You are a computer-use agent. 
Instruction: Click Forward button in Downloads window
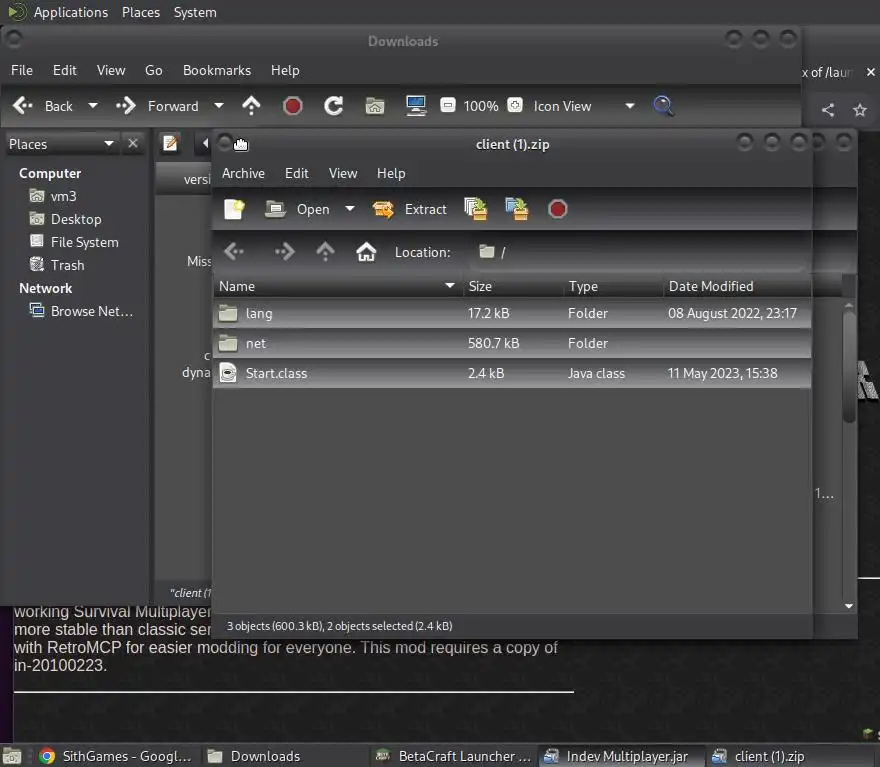tap(157, 106)
